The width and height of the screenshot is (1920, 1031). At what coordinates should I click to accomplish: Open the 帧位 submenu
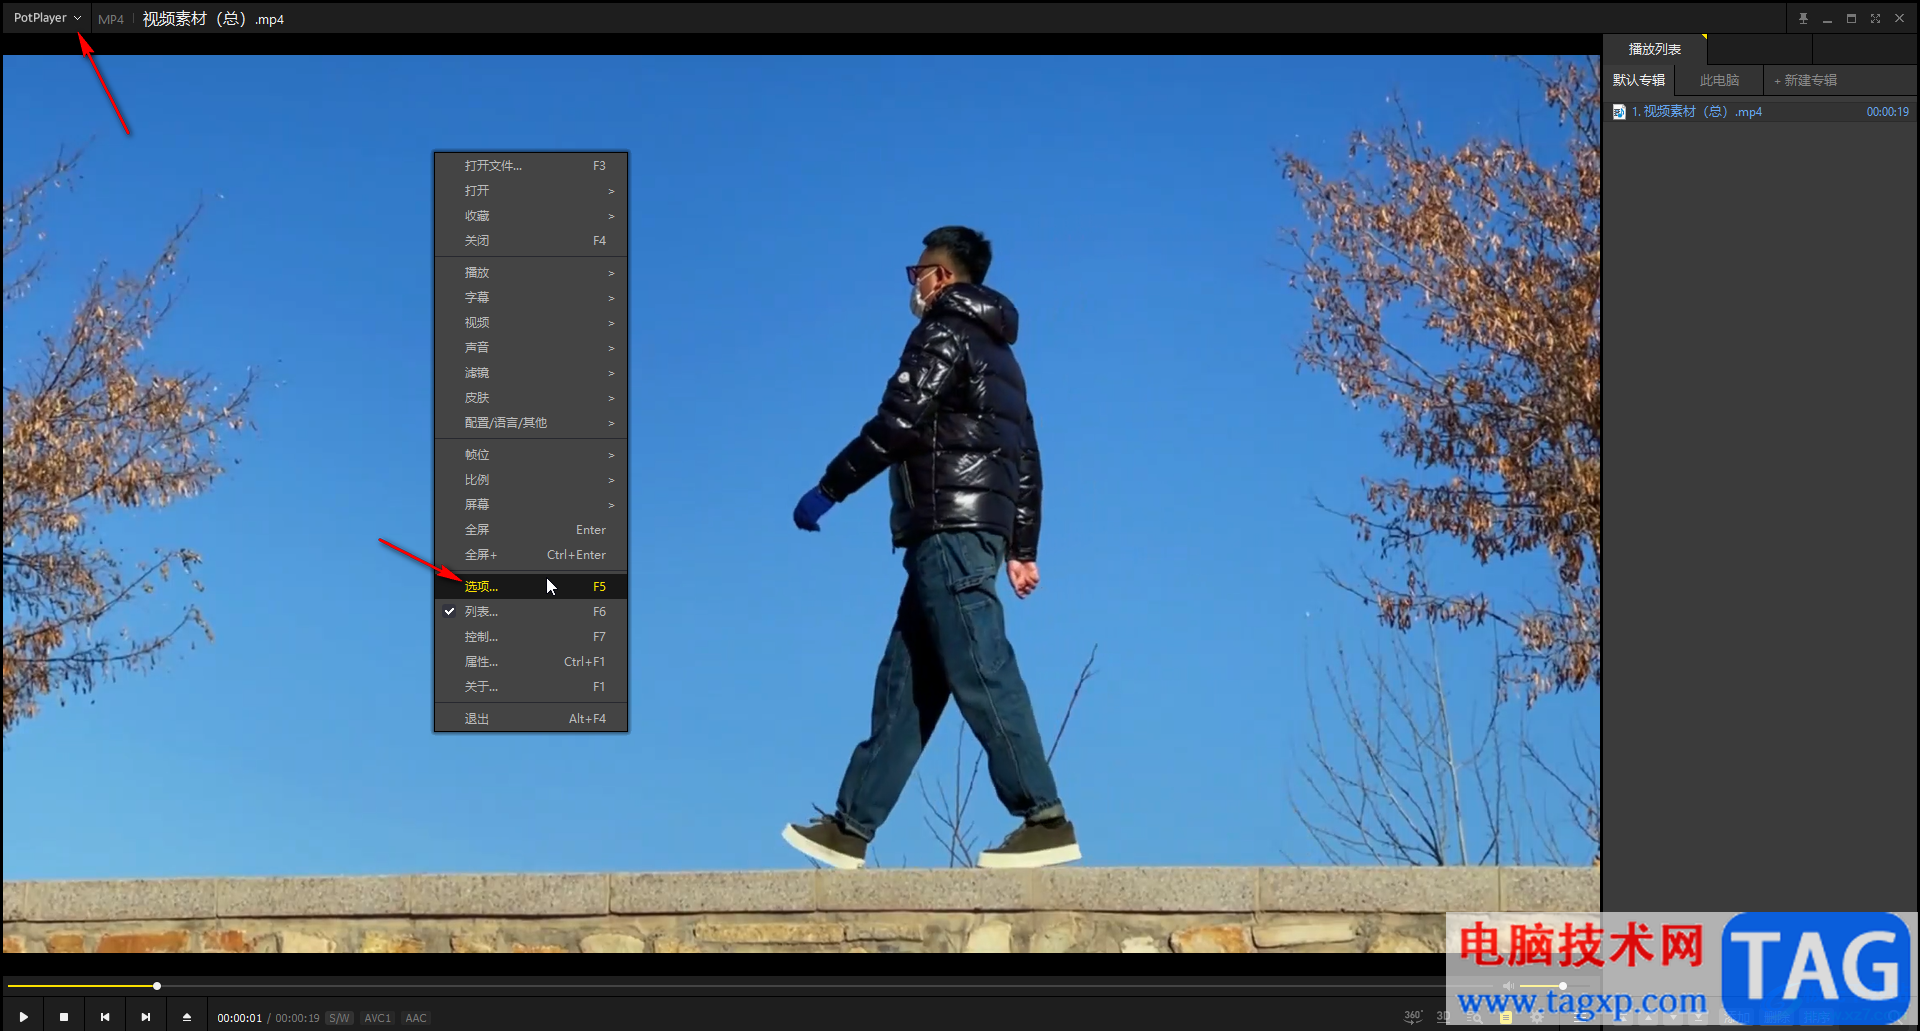point(531,455)
